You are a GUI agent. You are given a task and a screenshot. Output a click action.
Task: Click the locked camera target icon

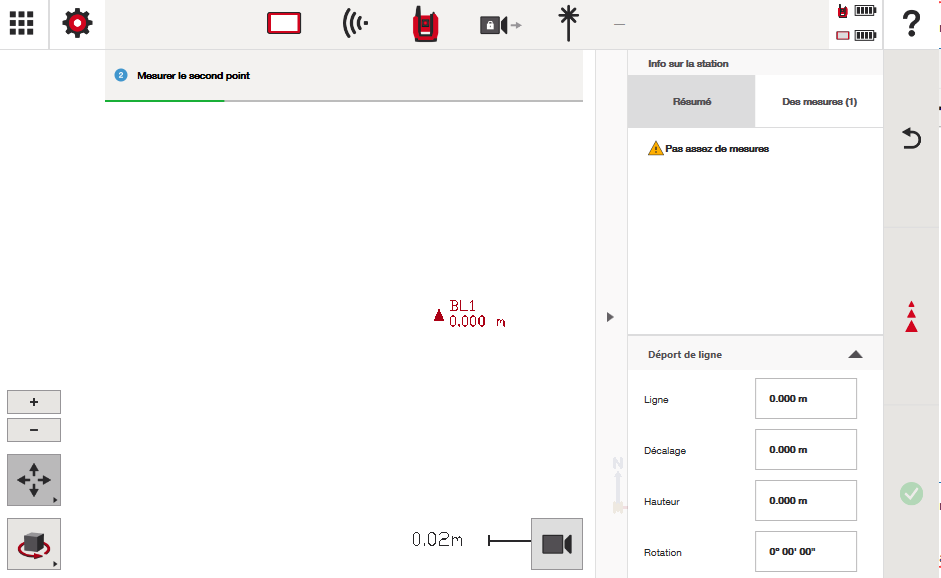click(x=499, y=24)
